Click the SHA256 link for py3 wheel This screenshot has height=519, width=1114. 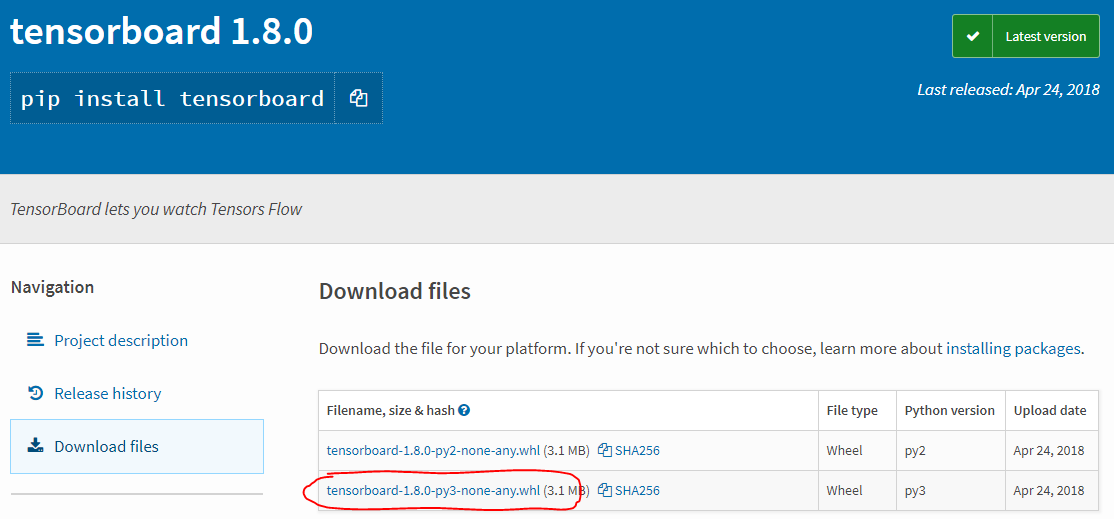(637, 490)
